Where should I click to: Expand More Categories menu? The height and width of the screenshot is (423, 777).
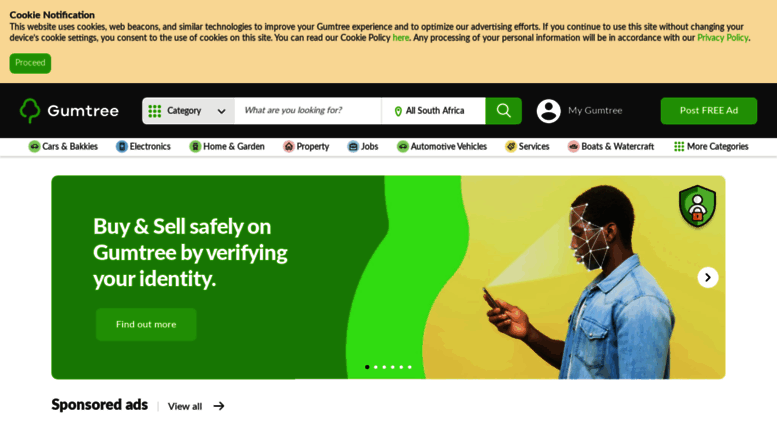pos(711,147)
